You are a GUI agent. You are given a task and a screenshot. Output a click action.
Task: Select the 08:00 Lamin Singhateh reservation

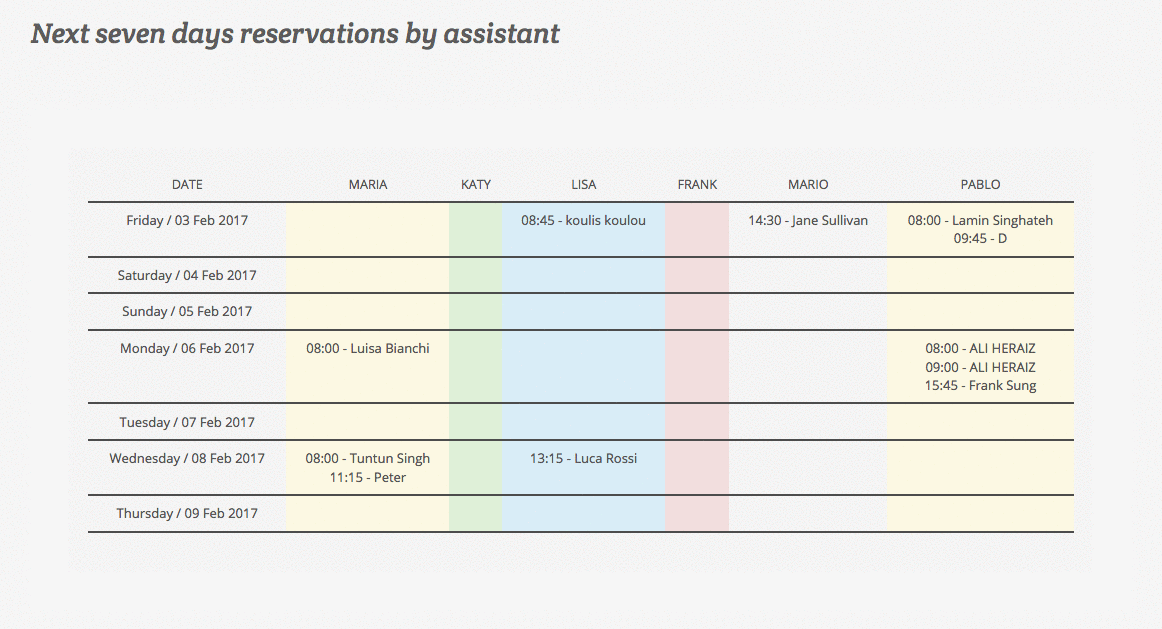click(980, 220)
